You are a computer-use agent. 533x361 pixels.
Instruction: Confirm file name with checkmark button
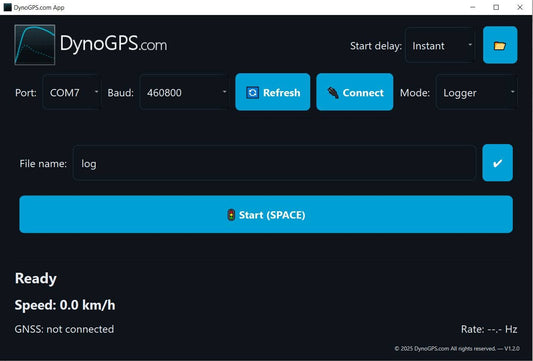tap(497, 163)
